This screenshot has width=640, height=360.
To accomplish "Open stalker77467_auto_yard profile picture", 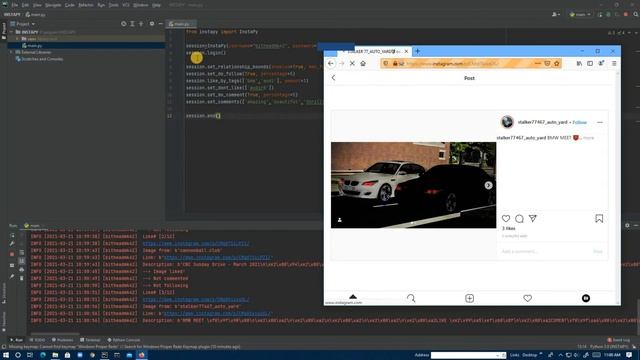I will 507,122.
